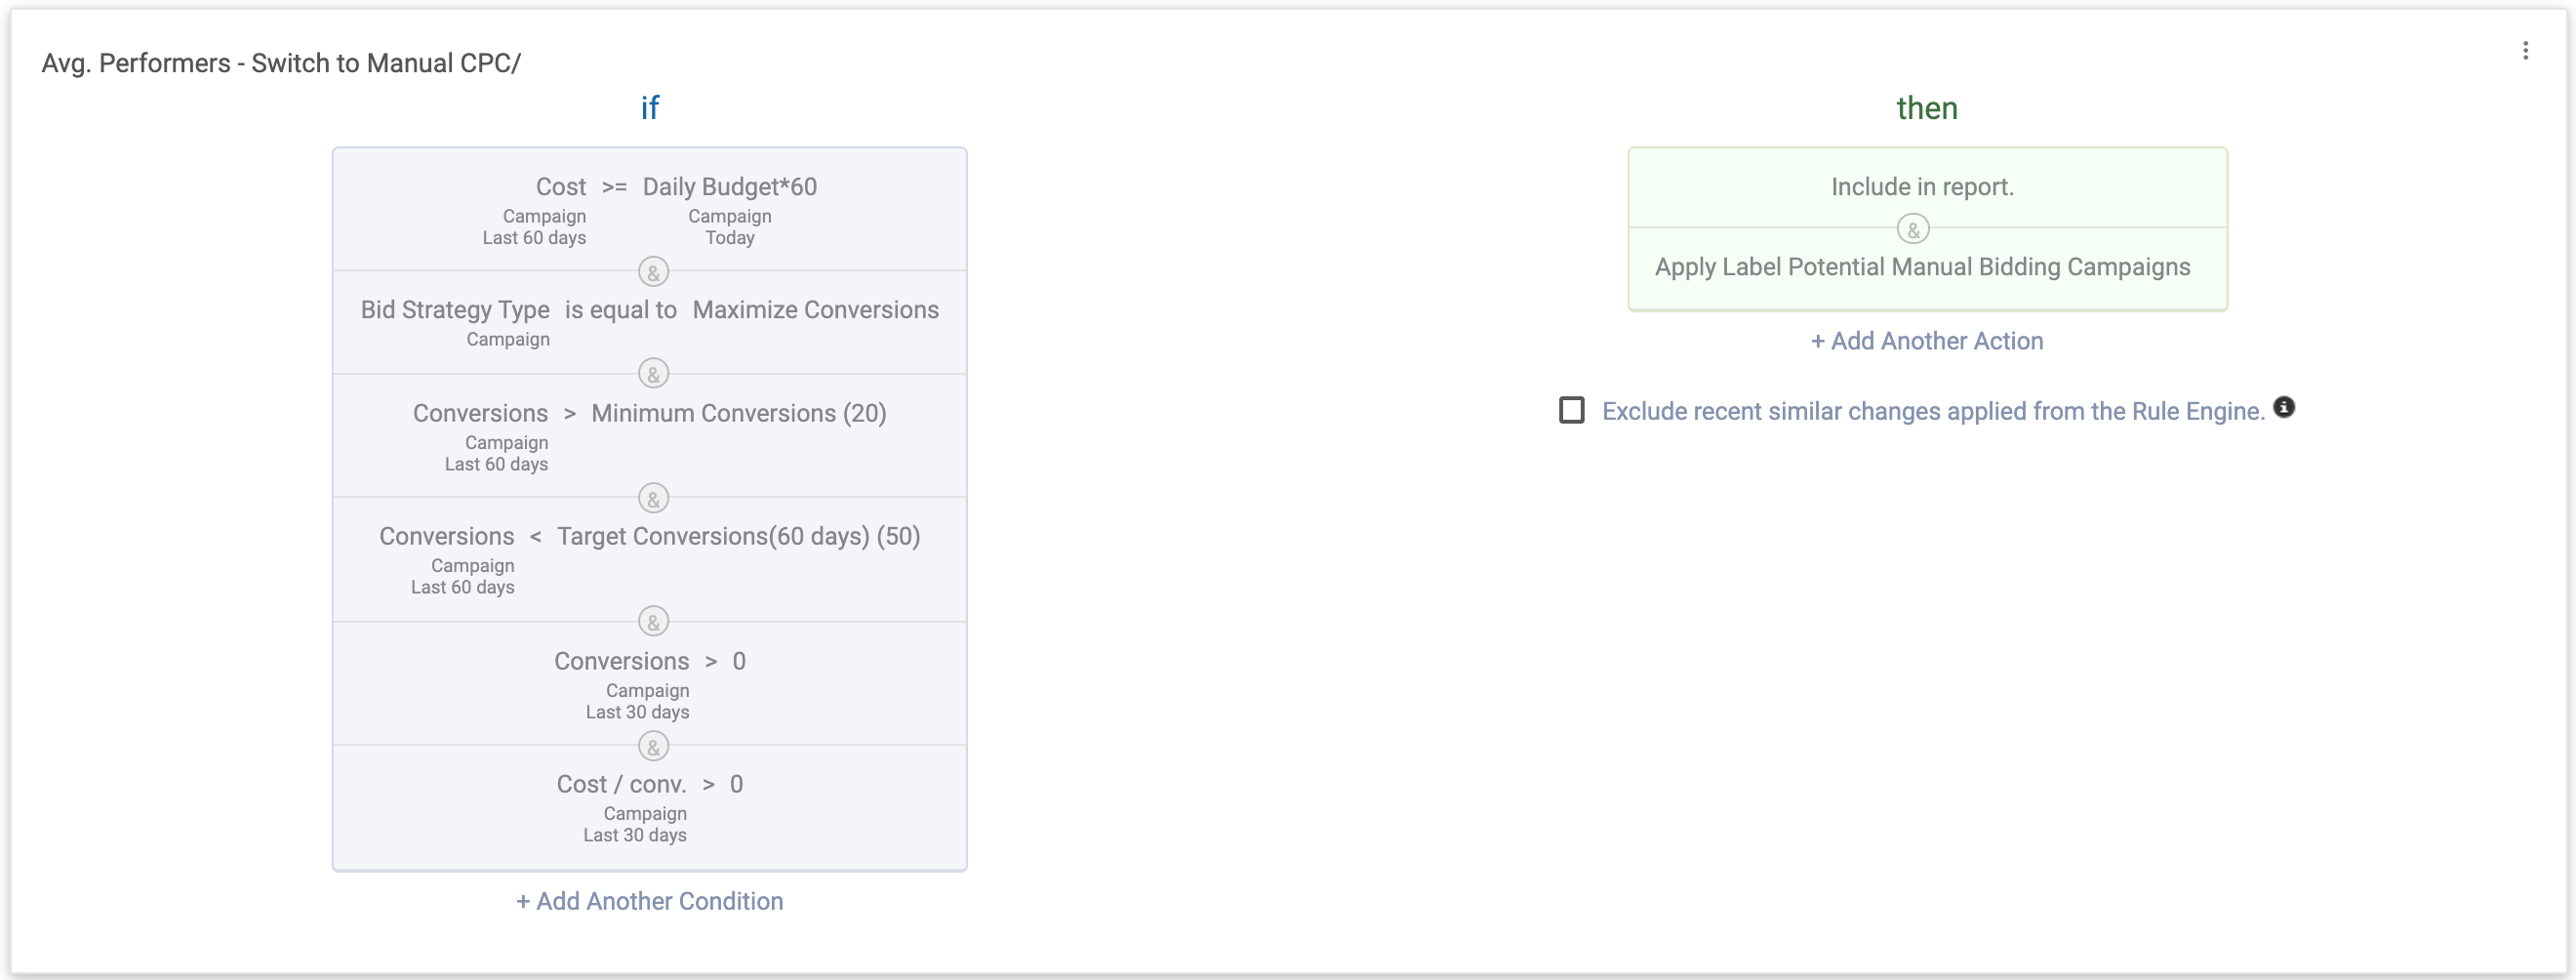Edit the rule title Avg. Performers - Switch to Manual CPC
The width and height of the screenshot is (2576, 980).
click(x=281, y=63)
